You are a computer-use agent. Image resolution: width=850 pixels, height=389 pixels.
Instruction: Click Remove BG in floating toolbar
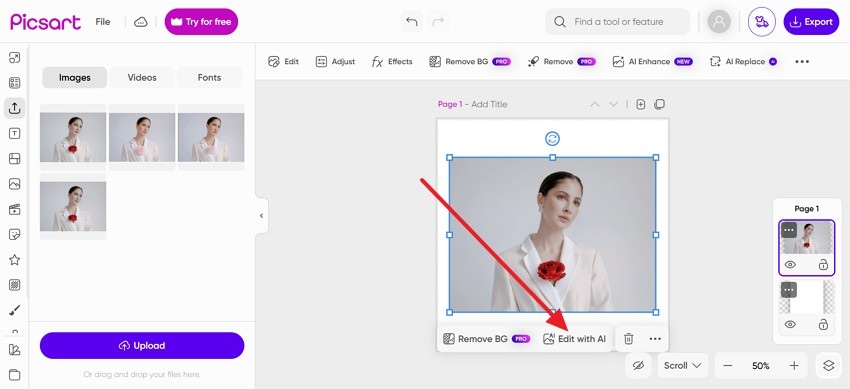pos(486,339)
